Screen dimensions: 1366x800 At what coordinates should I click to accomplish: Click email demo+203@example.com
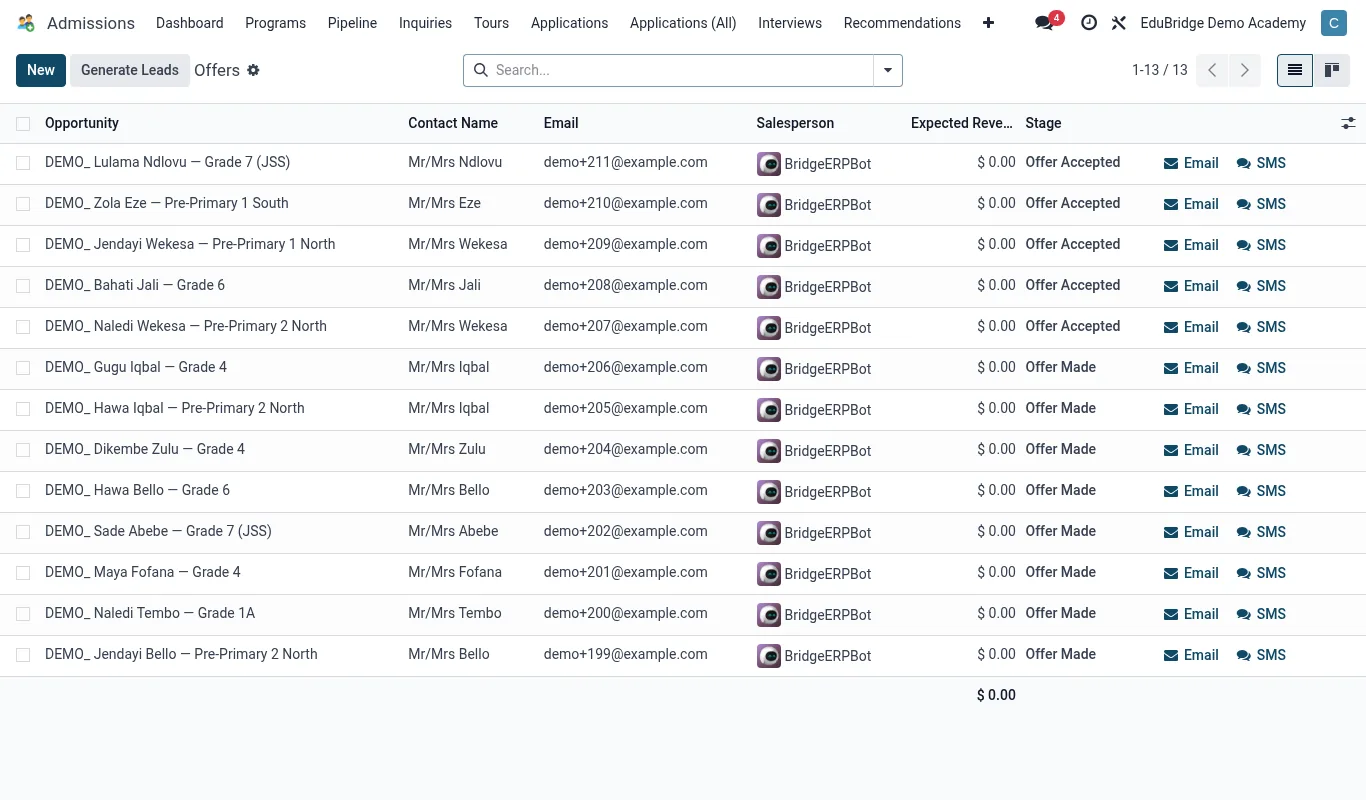click(626, 490)
